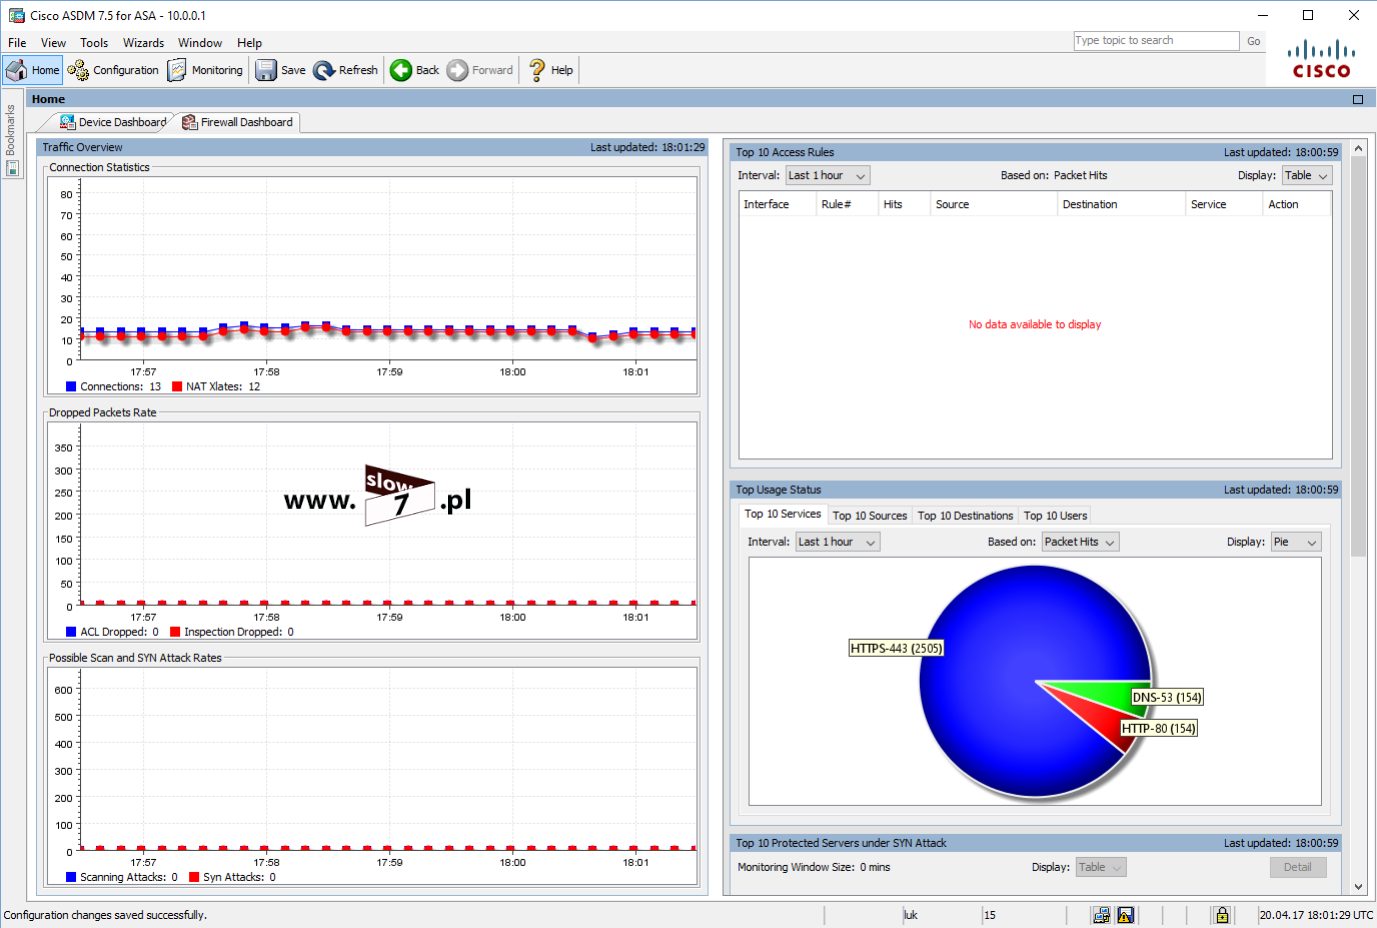This screenshot has width=1377, height=928.
Task: Click the Hits column header
Action: click(x=904, y=204)
